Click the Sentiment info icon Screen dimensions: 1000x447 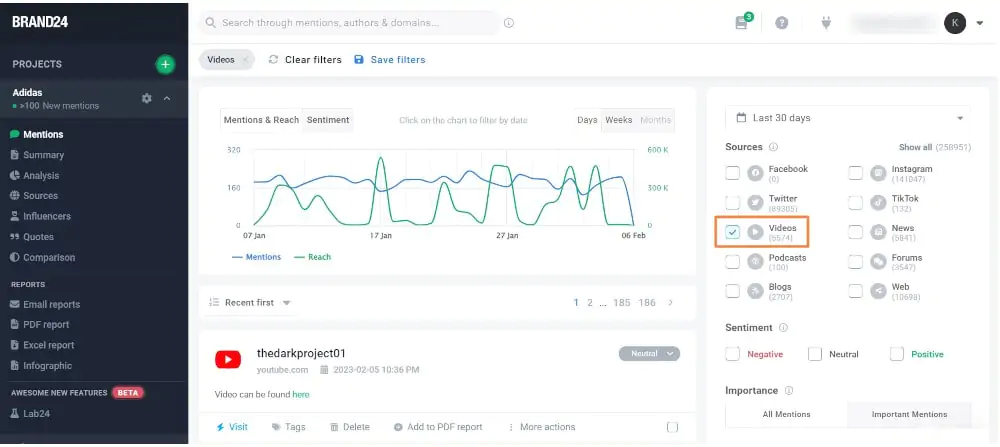tap(783, 328)
